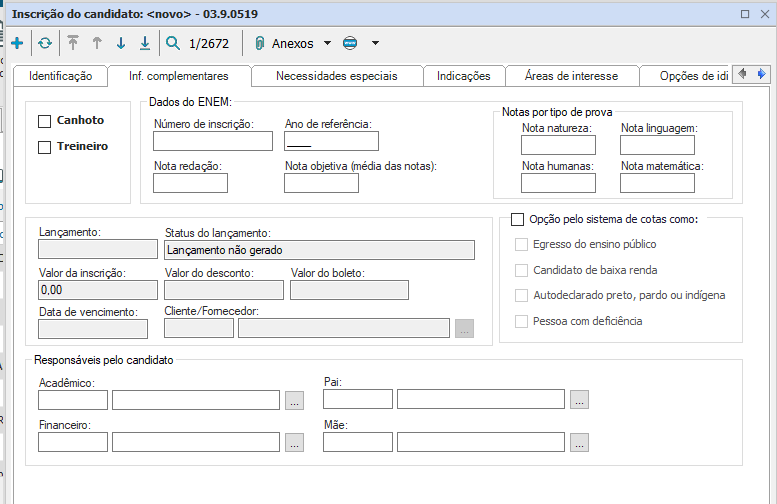The width and height of the screenshot is (777, 504).
Task: Open the Identificação tab
Action: [60, 76]
